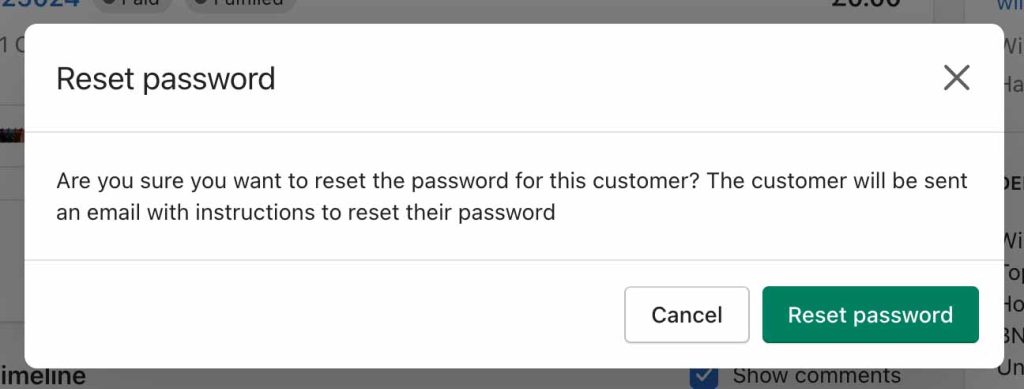Click the Show comments label text
Screen dimensions: 1024x389
(816, 376)
